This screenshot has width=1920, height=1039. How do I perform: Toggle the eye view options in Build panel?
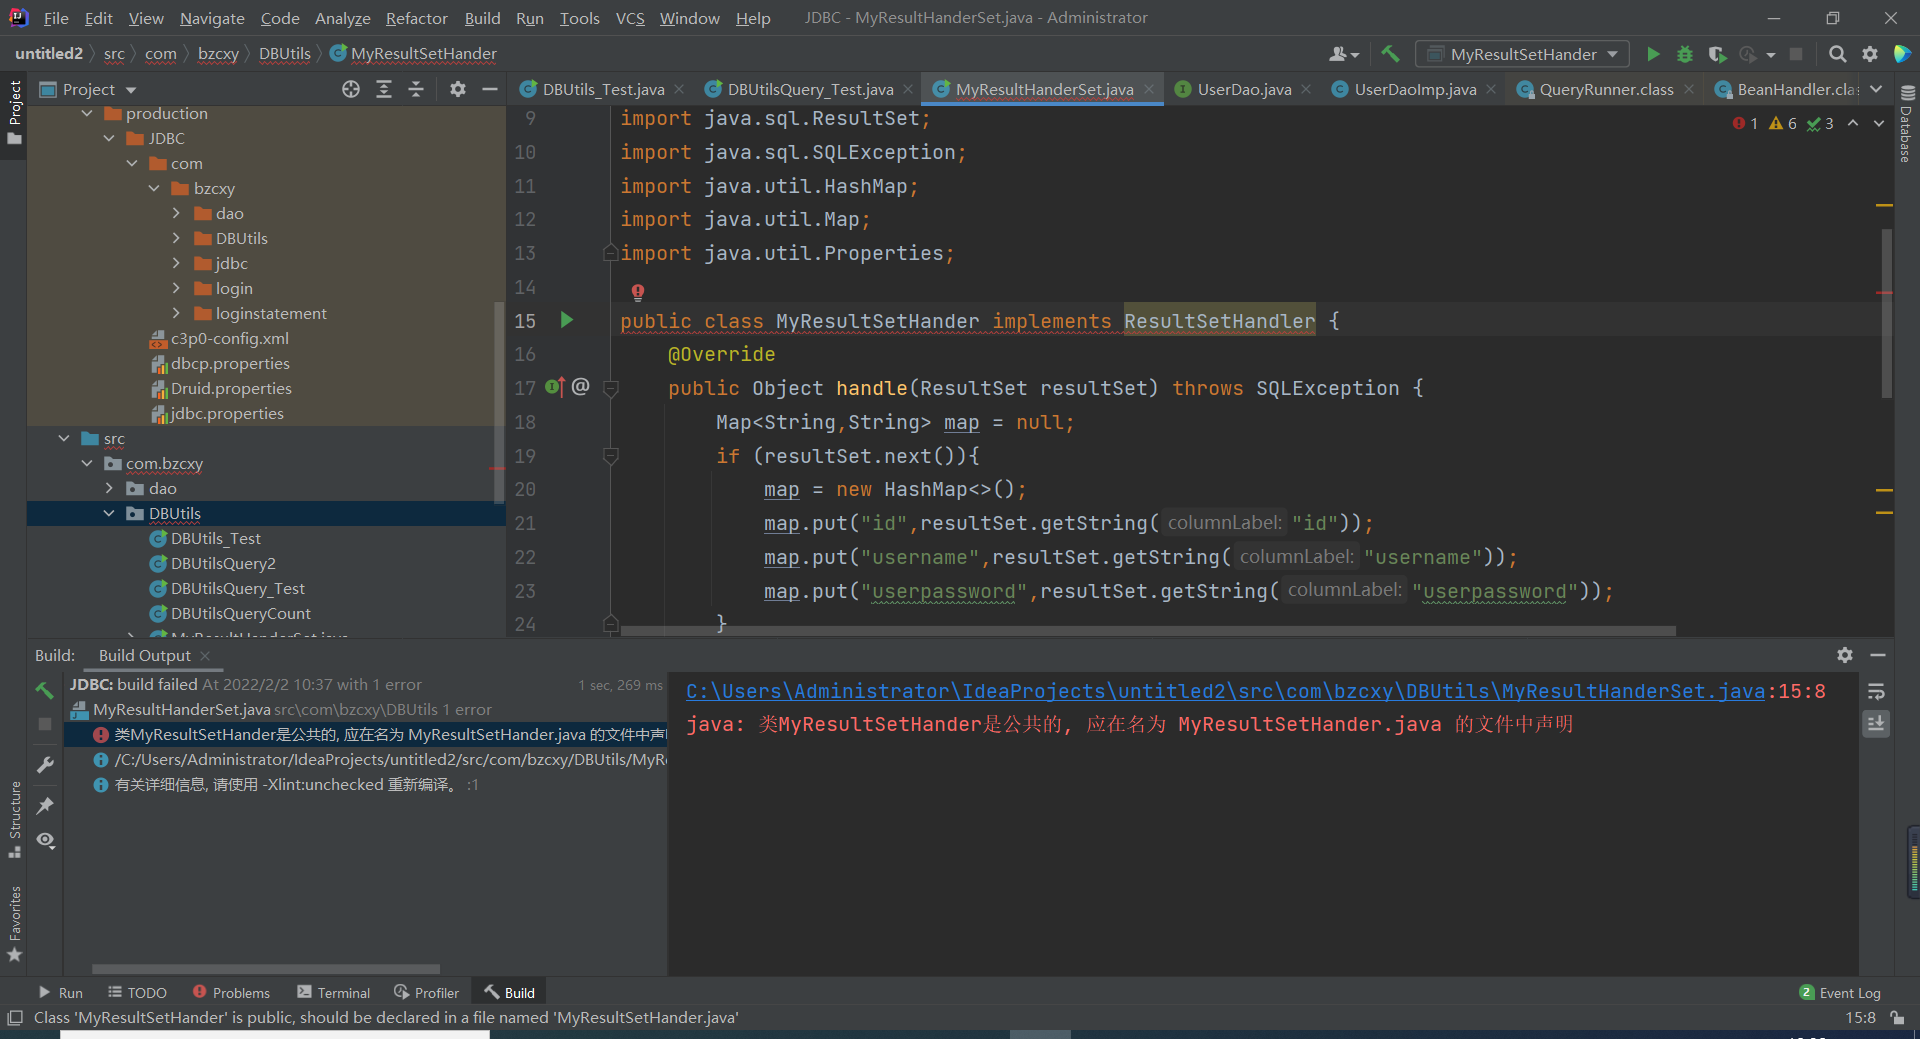(x=45, y=840)
